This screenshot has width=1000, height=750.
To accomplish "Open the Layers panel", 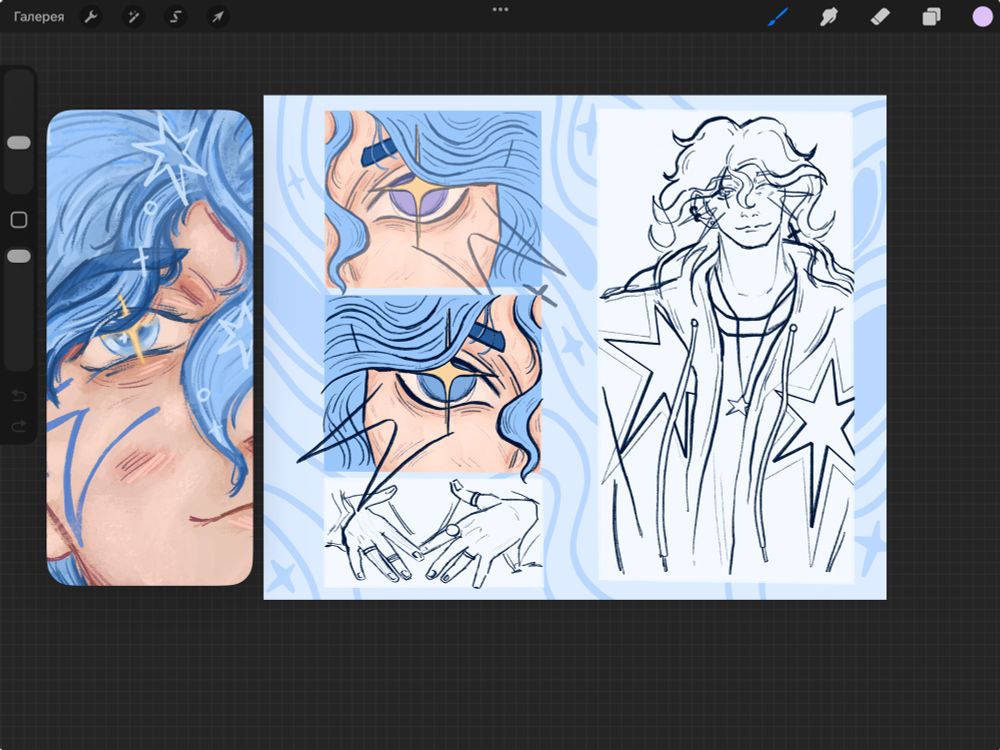I will (x=931, y=17).
